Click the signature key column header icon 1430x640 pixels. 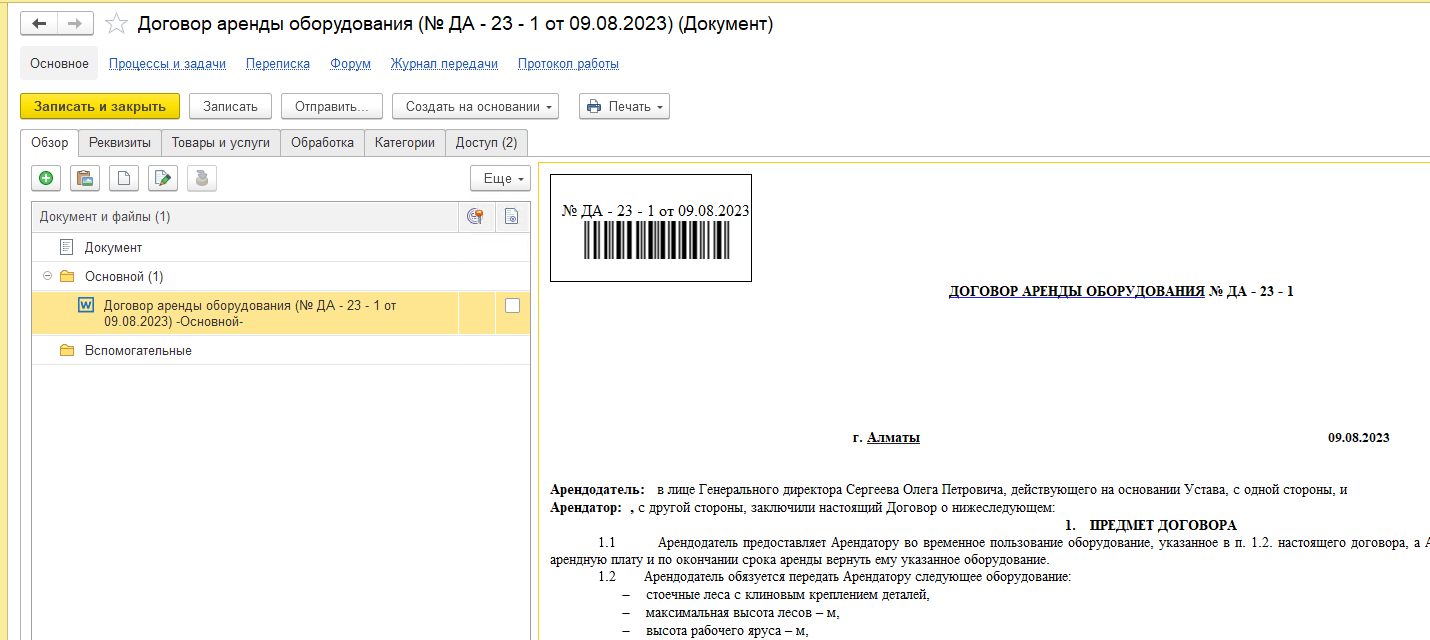coord(476,217)
